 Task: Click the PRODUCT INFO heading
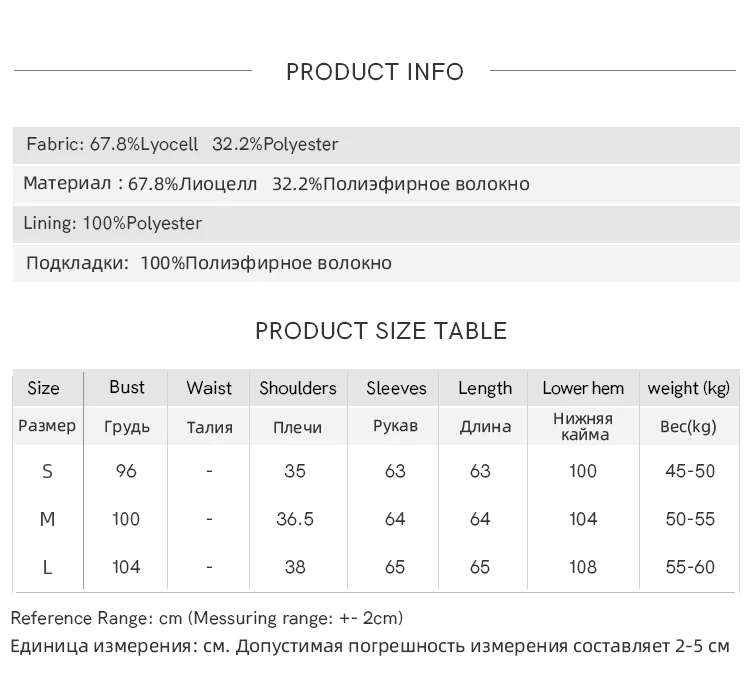click(375, 72)
